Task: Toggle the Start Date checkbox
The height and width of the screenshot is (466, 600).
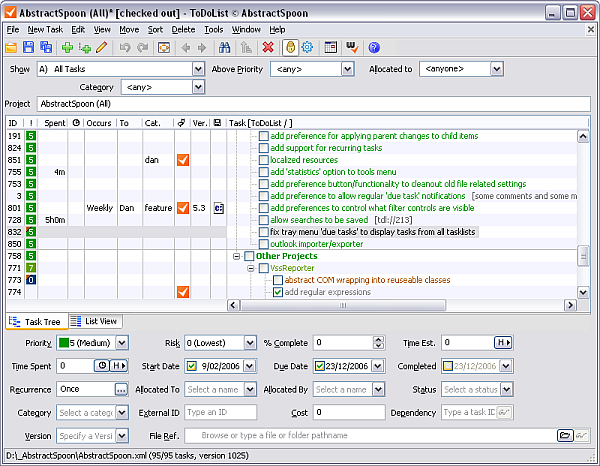Action: pos(192,366)
